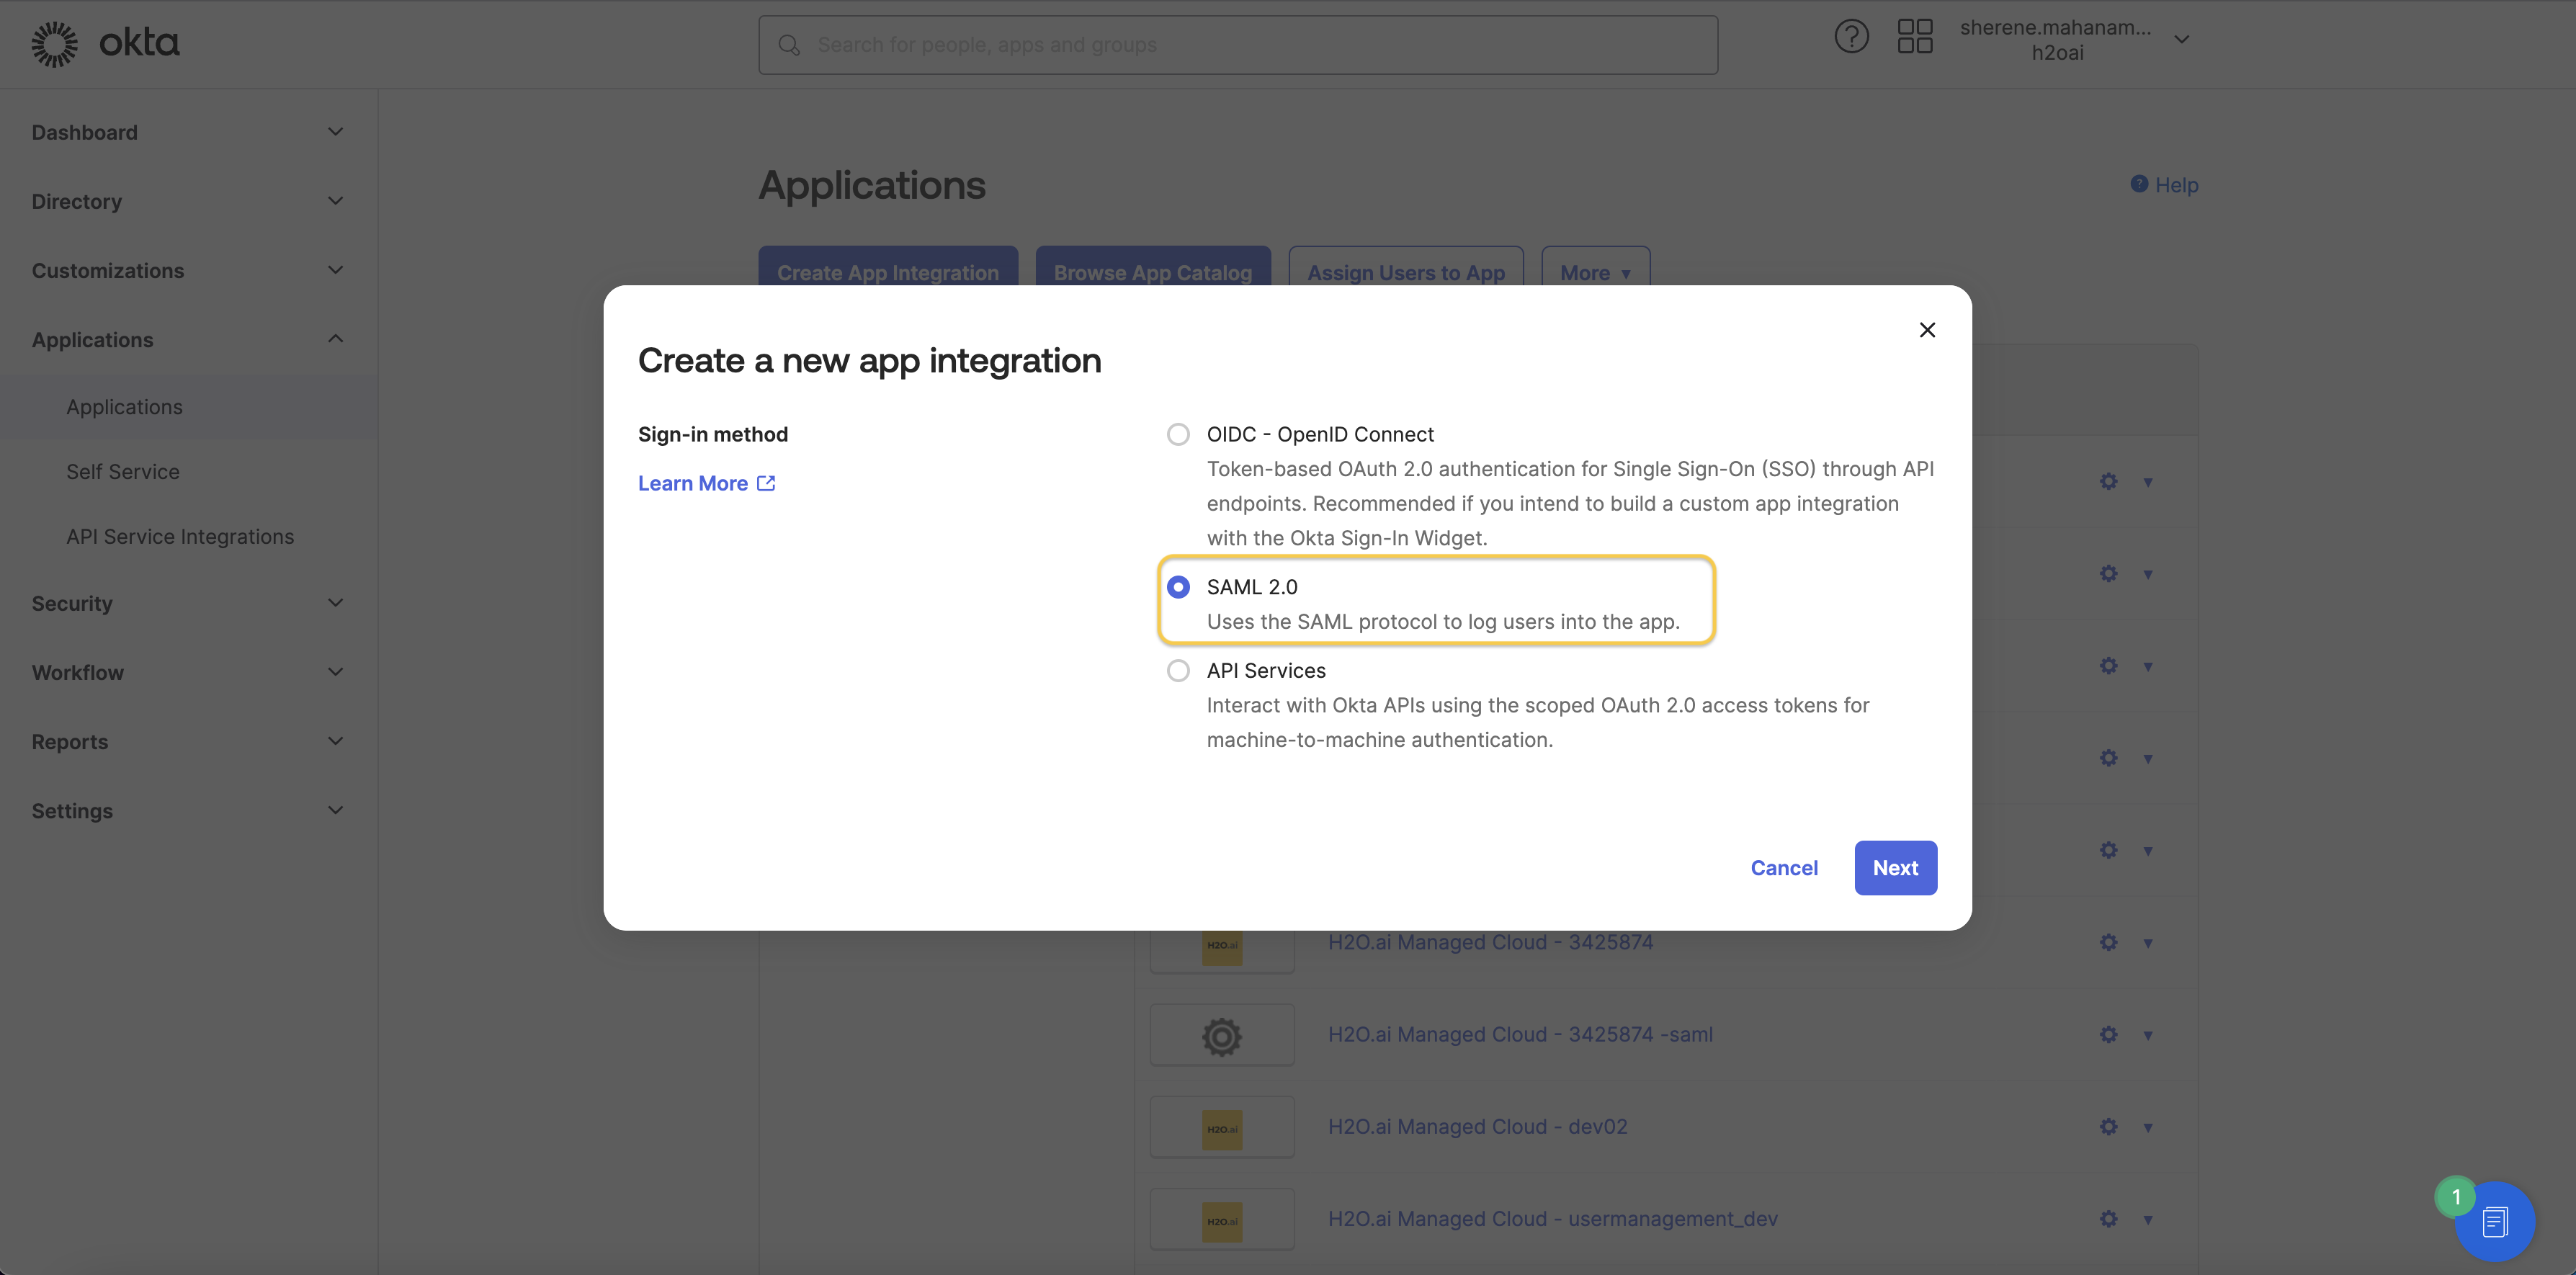Screen dimensions: 2576x1275
Task: Open the apps grid icon in header
Action: [1914, 37]
